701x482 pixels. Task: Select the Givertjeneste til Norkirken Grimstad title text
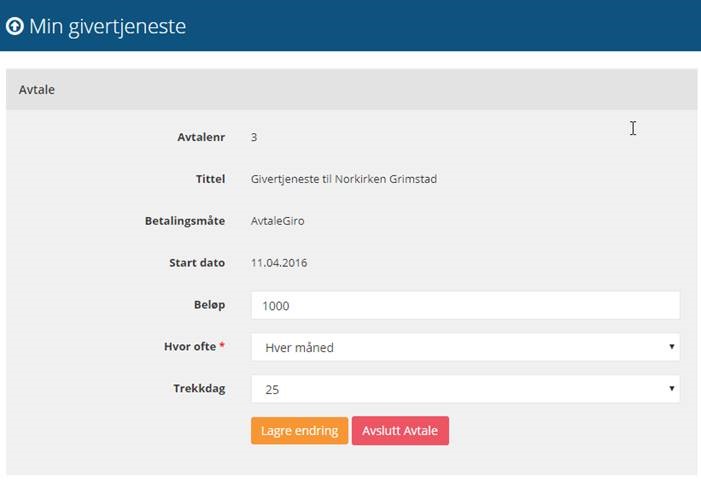(x=344, y=179)
